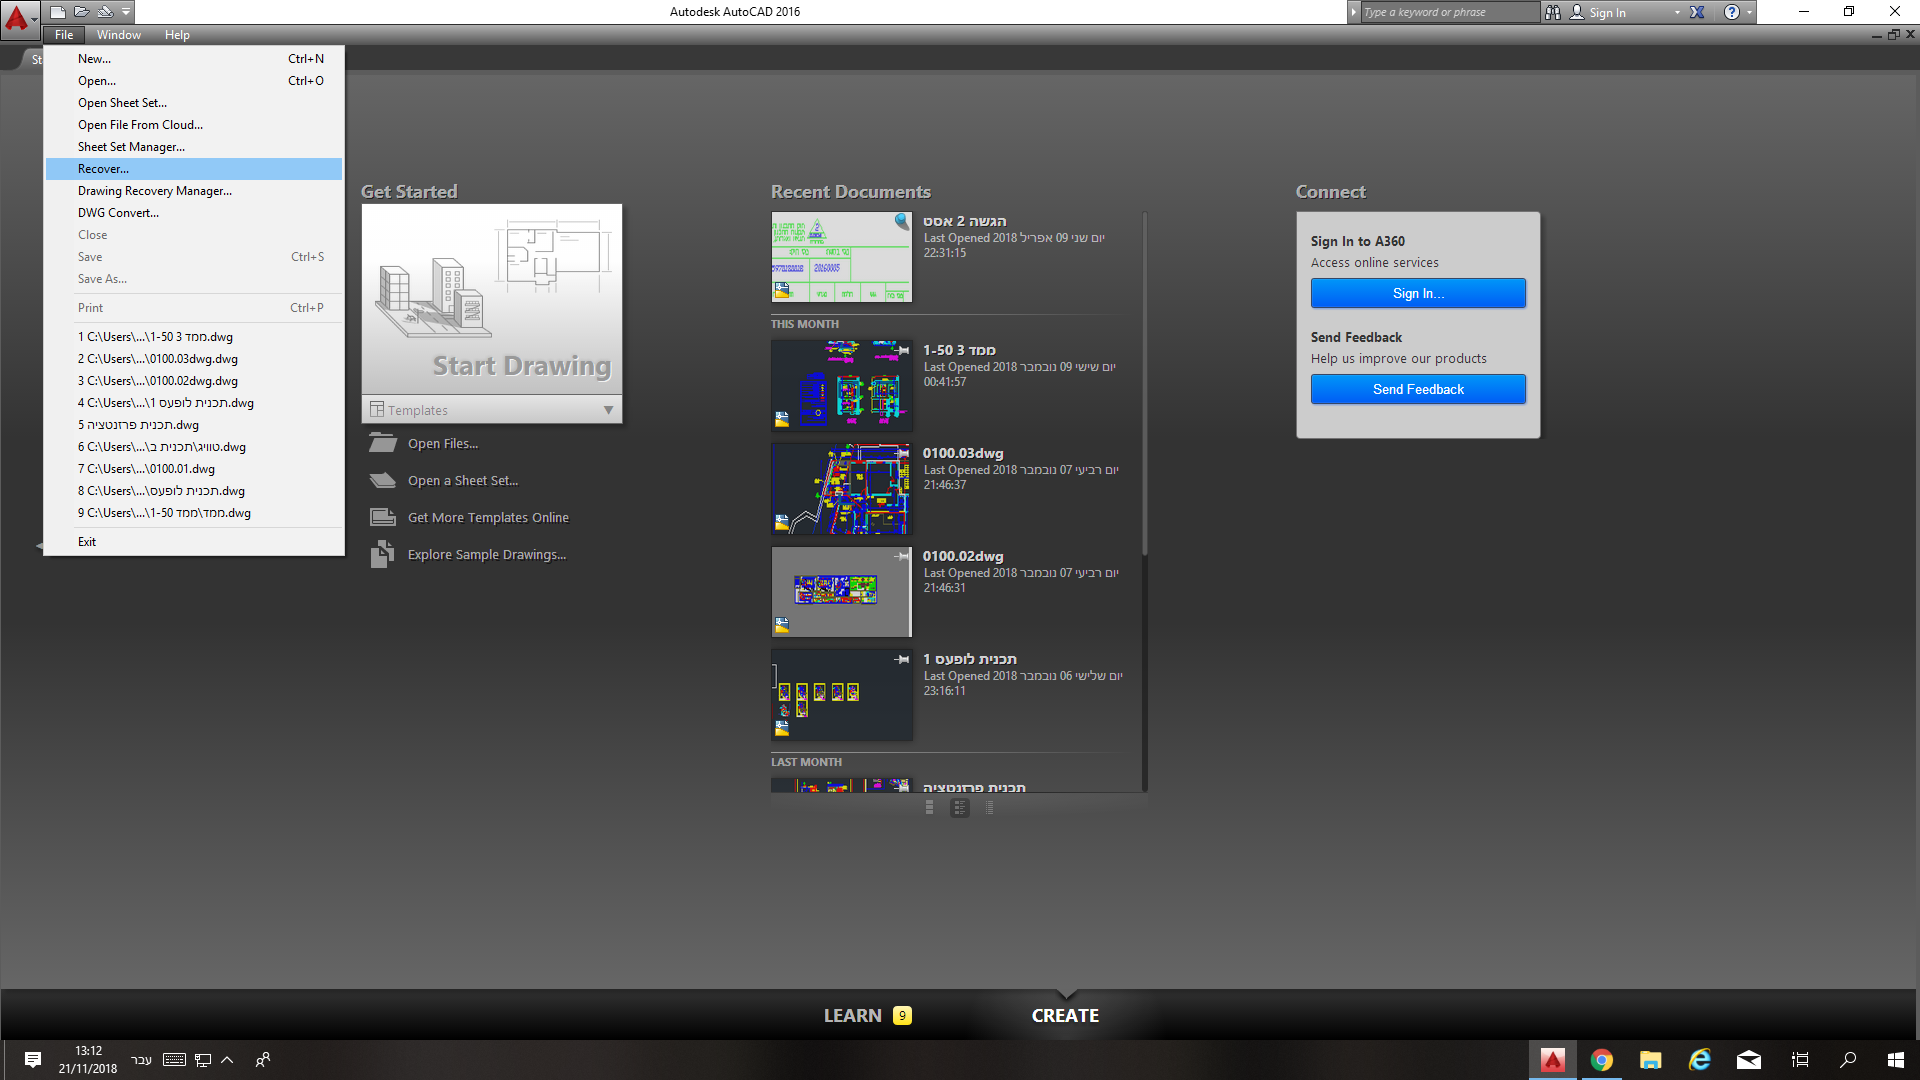Open the Autodesk Exchange Apps X icon
Image resolution: width=1920 pixels, height=1080 pixels.
coord(1697,12)
